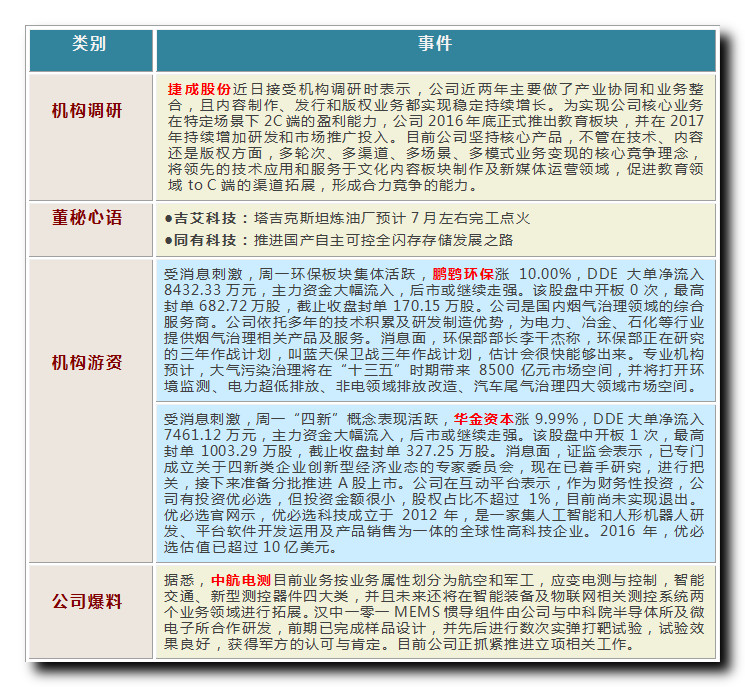Click the red 中航电测 stock name

pyautogui.click(x=241, y=580)
